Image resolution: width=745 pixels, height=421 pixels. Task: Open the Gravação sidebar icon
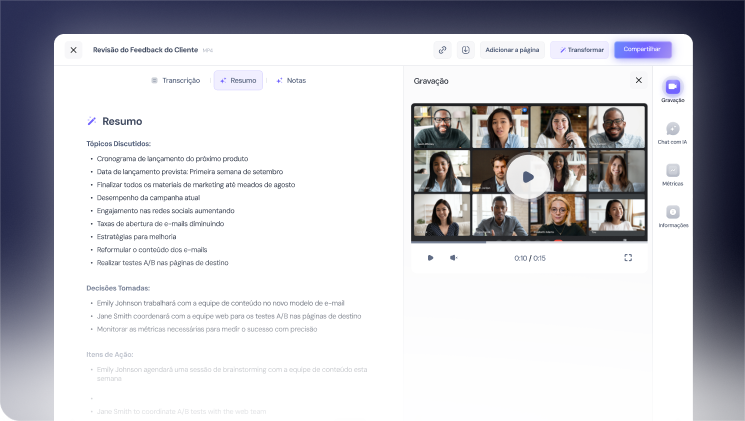[x=672, y=90]
